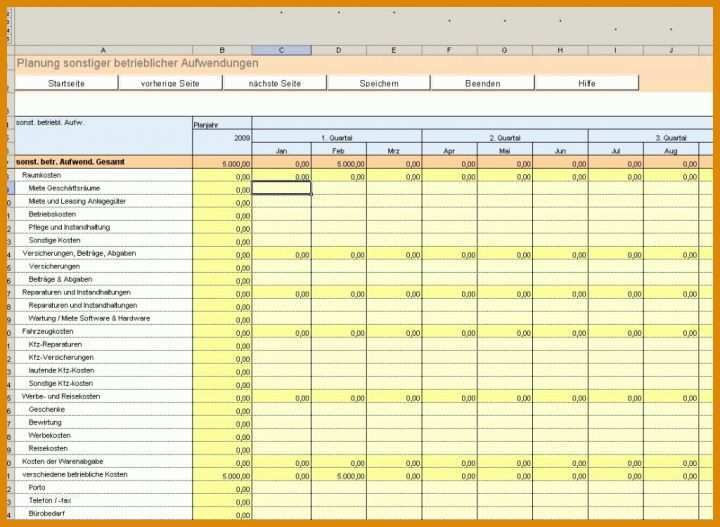Select the 'Bürobedarf' label
Image resolution: width=720 pixels, height=527 pixels.
click(46, 513)
